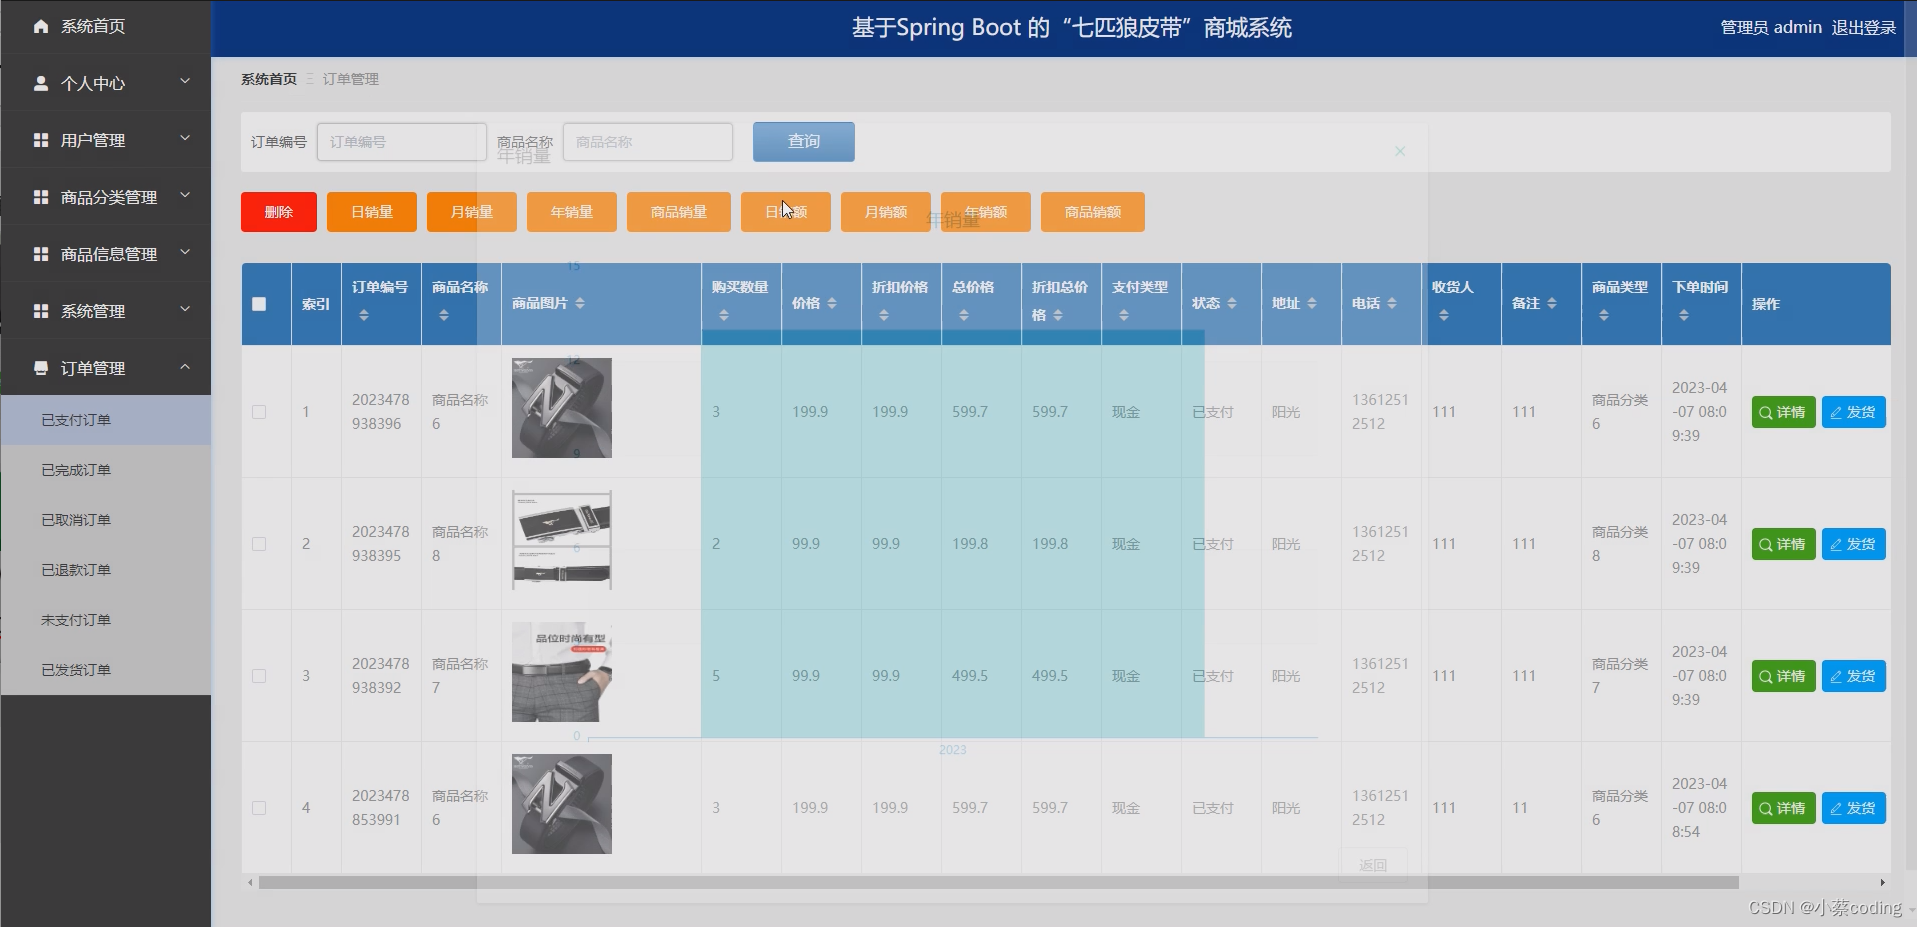The image size is (1917, 927).
Task: Sort by 收货人 column arrows
Action: pos(1444,315)
